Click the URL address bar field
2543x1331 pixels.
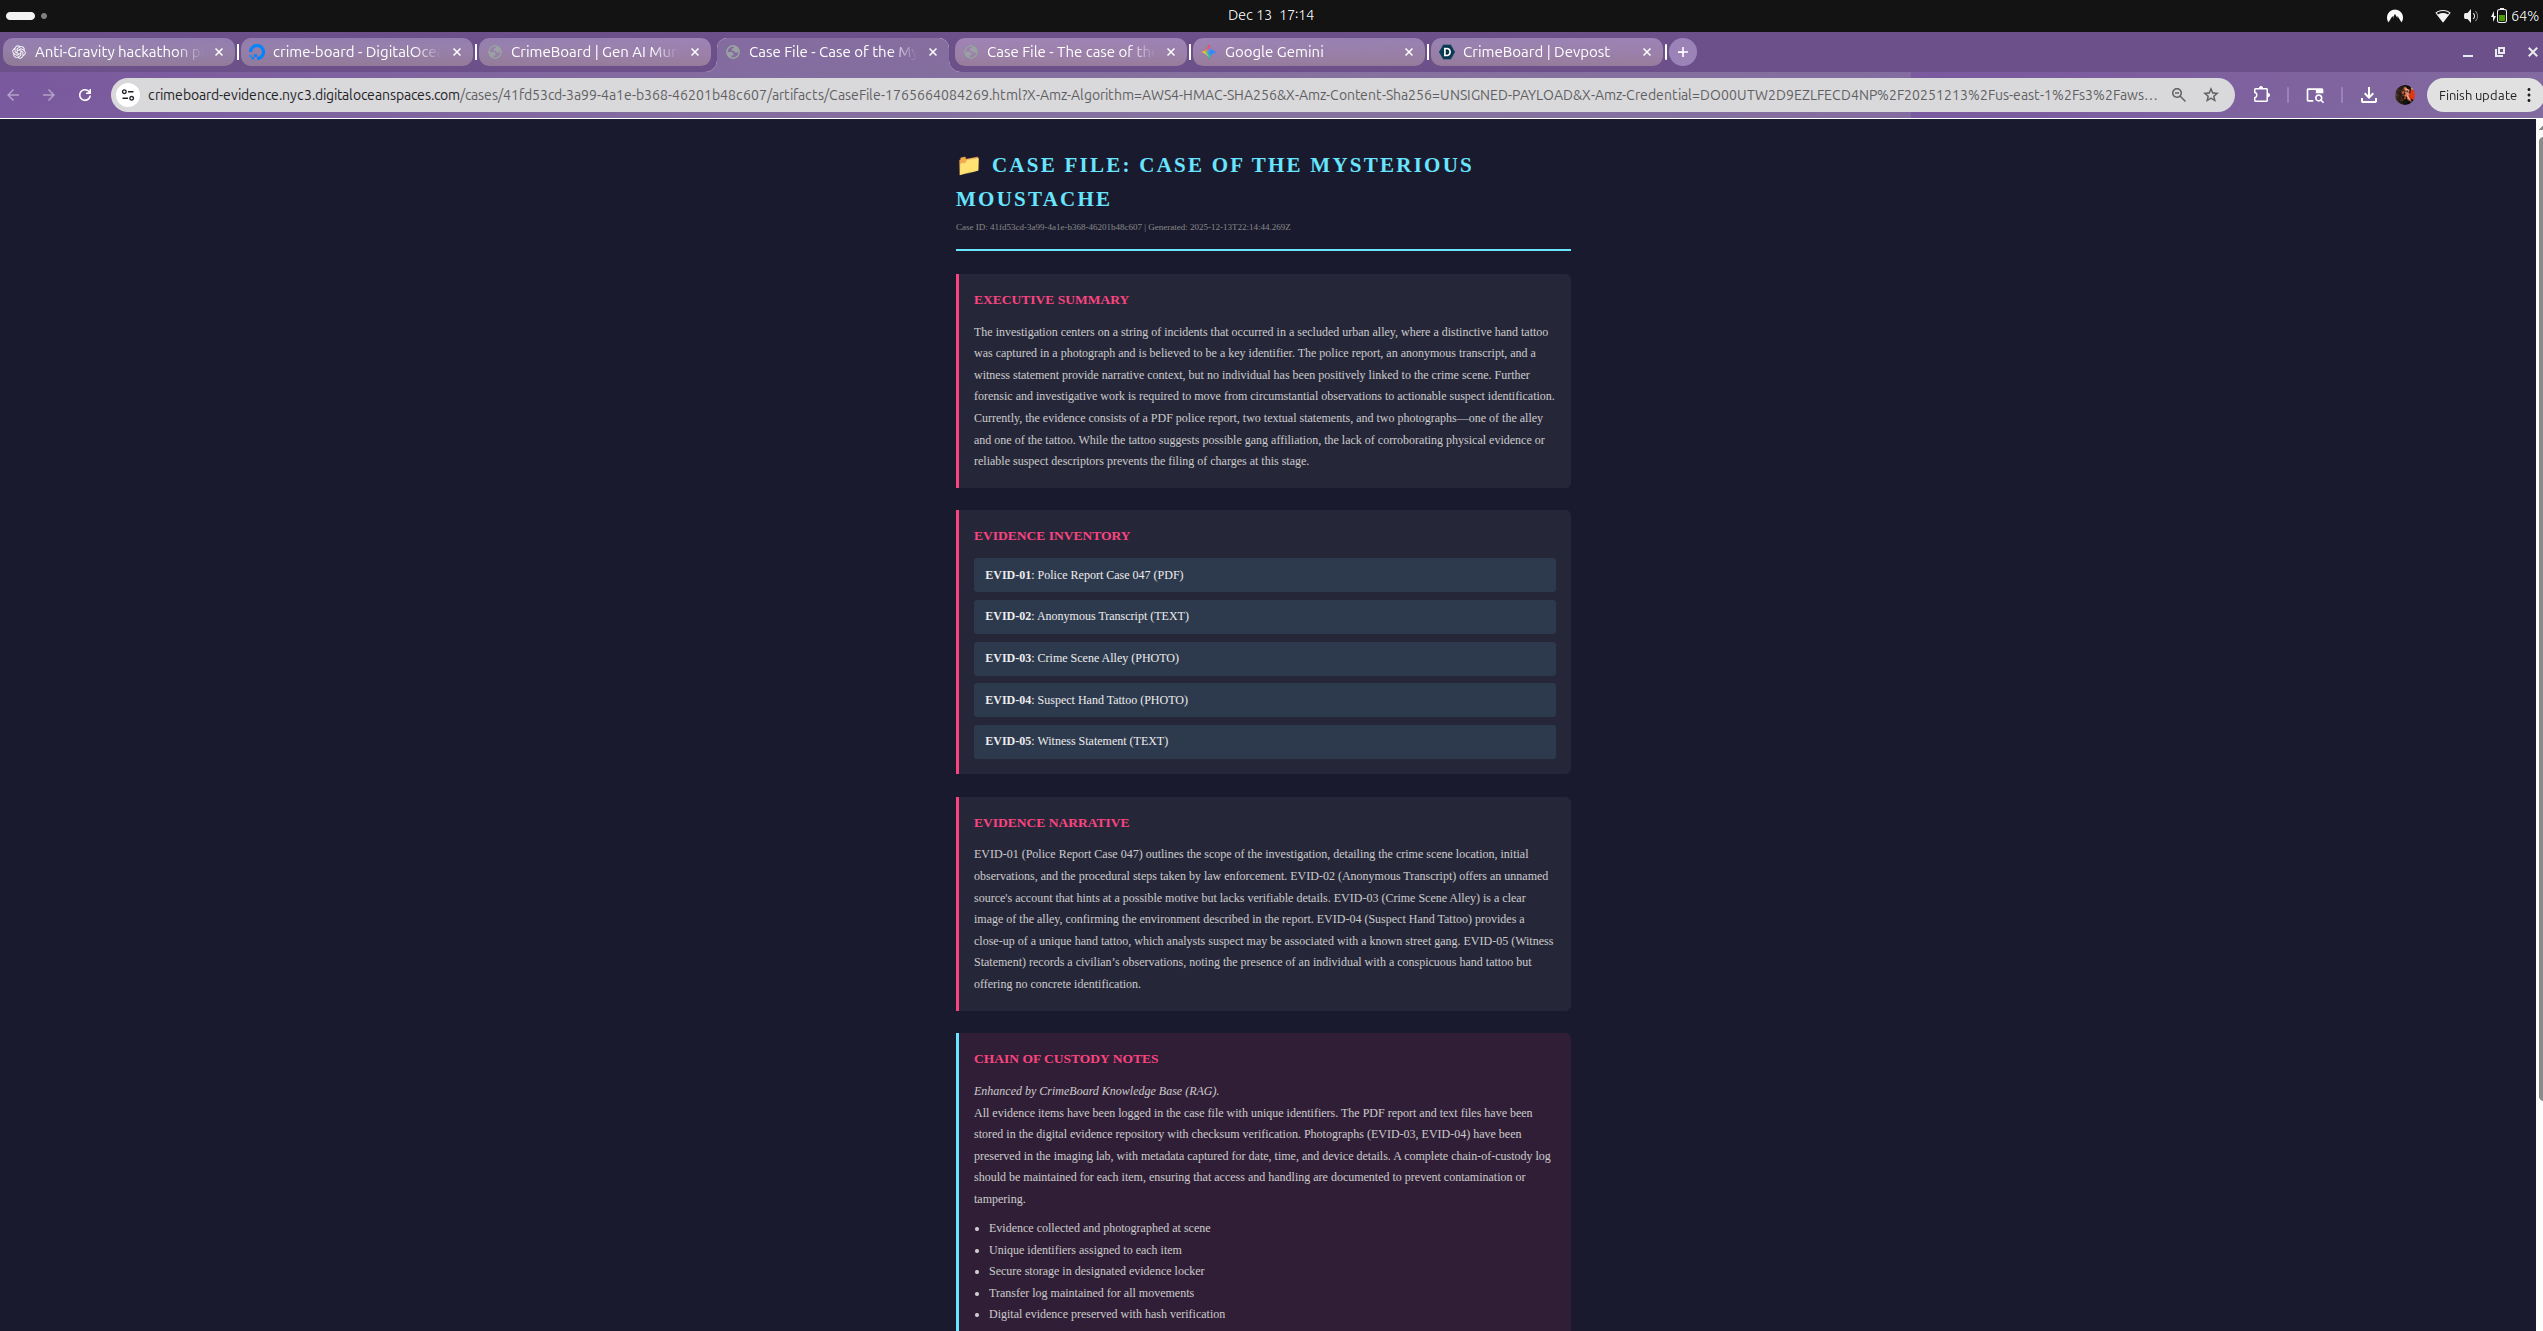[x=1150, y=95]
